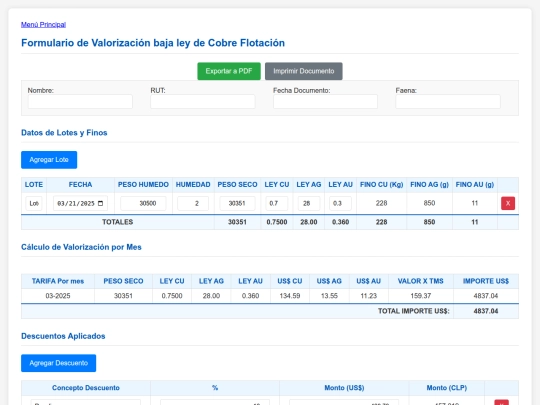Click the Imprimir Documento button

point(304,71)
